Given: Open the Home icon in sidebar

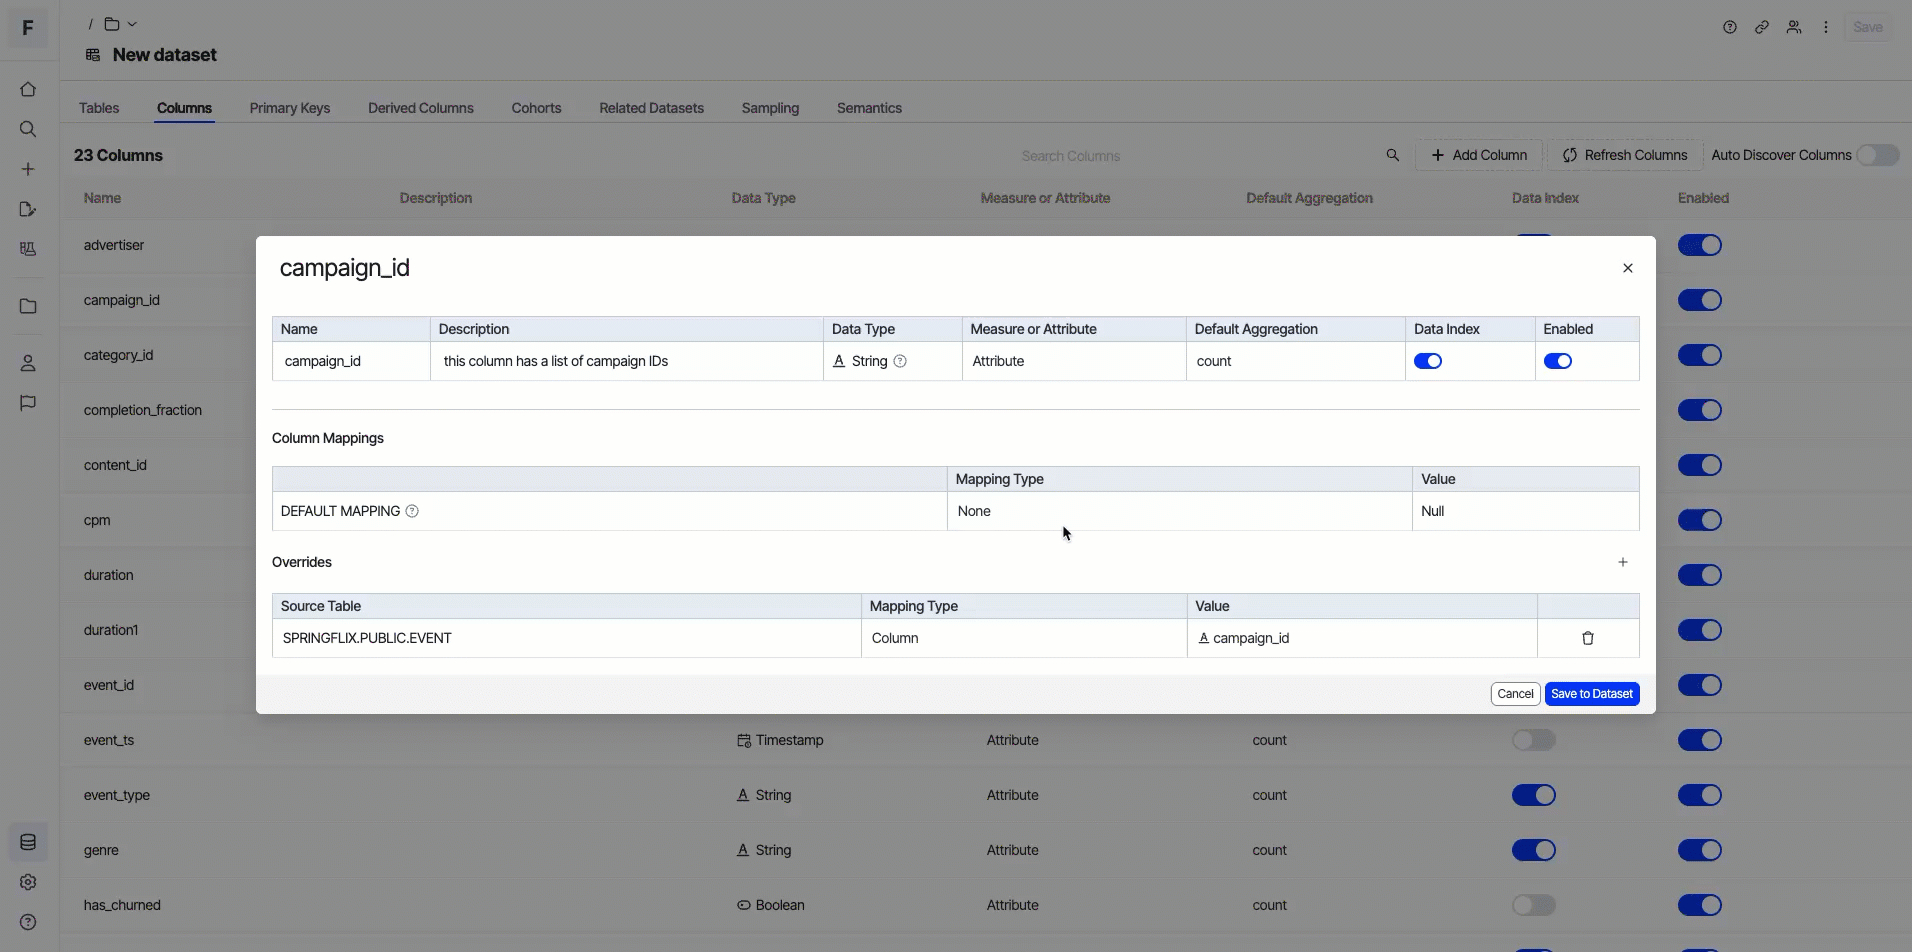Looking at the screenshot, I should pyautogui.click(x=28, y=89).
